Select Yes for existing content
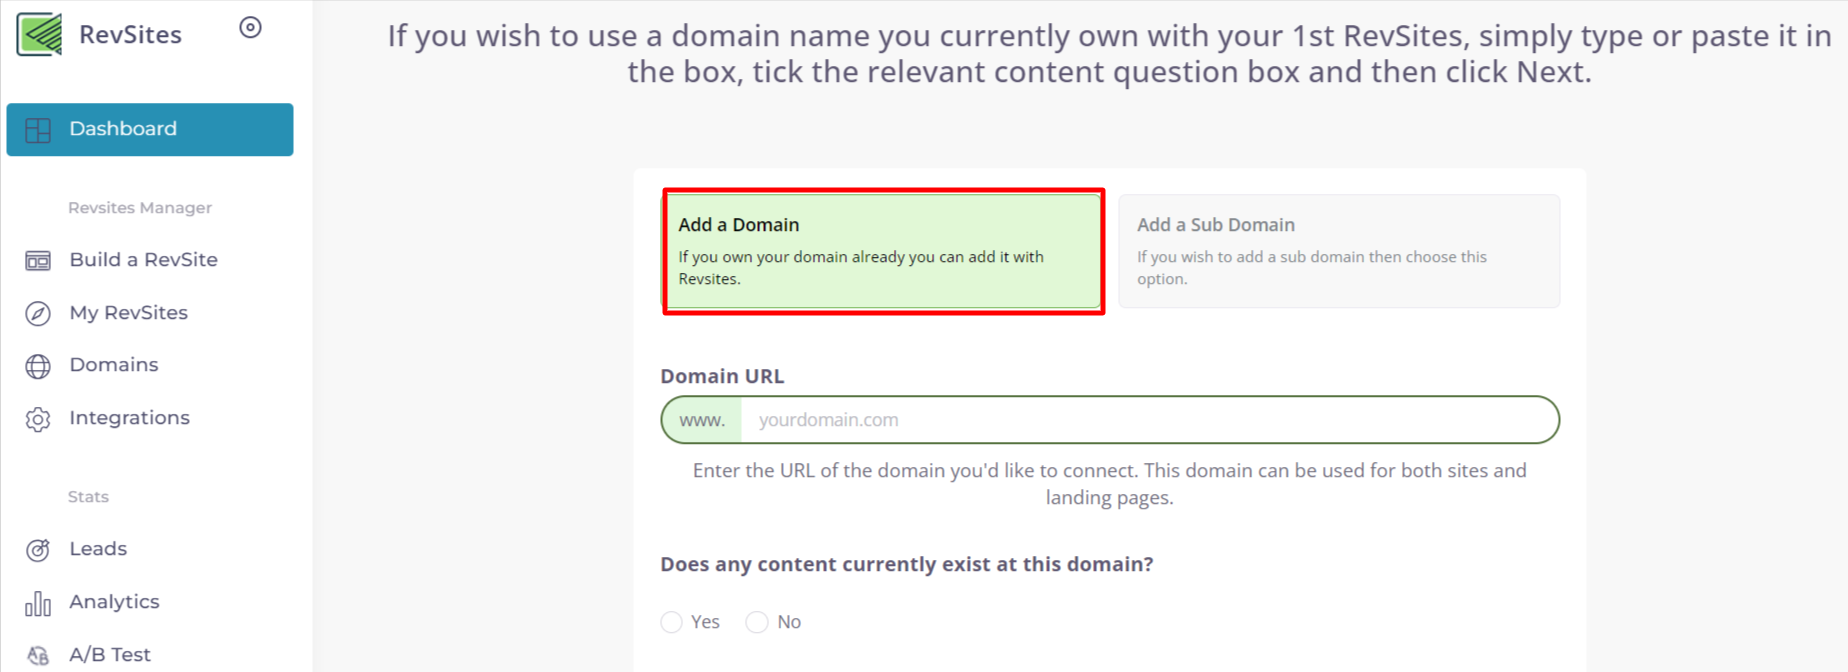 672,622
